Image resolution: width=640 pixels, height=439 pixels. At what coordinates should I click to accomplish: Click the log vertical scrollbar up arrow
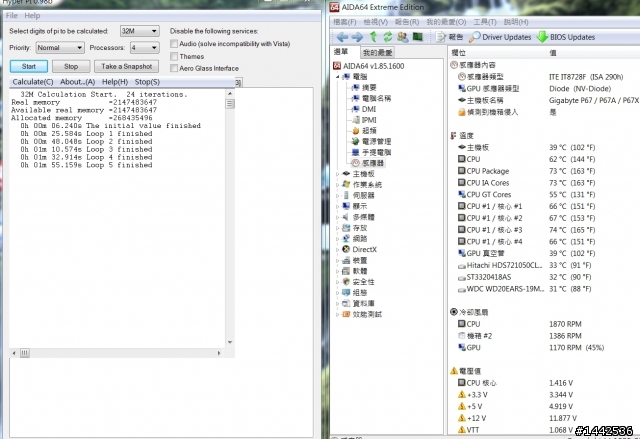tap(230, 93)
